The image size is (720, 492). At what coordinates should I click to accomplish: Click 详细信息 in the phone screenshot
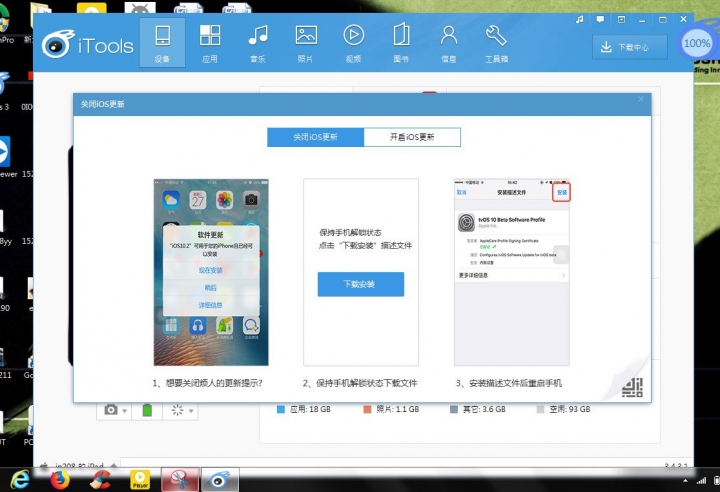coord(211,305)
